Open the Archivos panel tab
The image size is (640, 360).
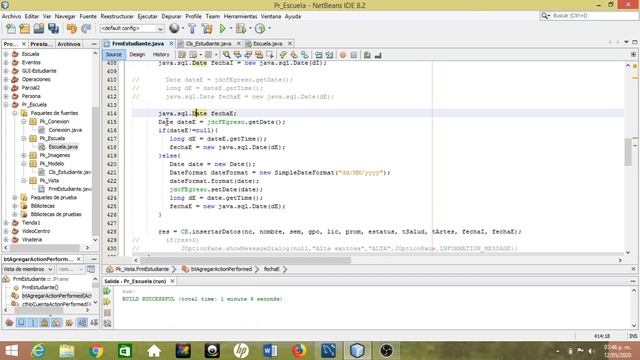pos(69,44)
